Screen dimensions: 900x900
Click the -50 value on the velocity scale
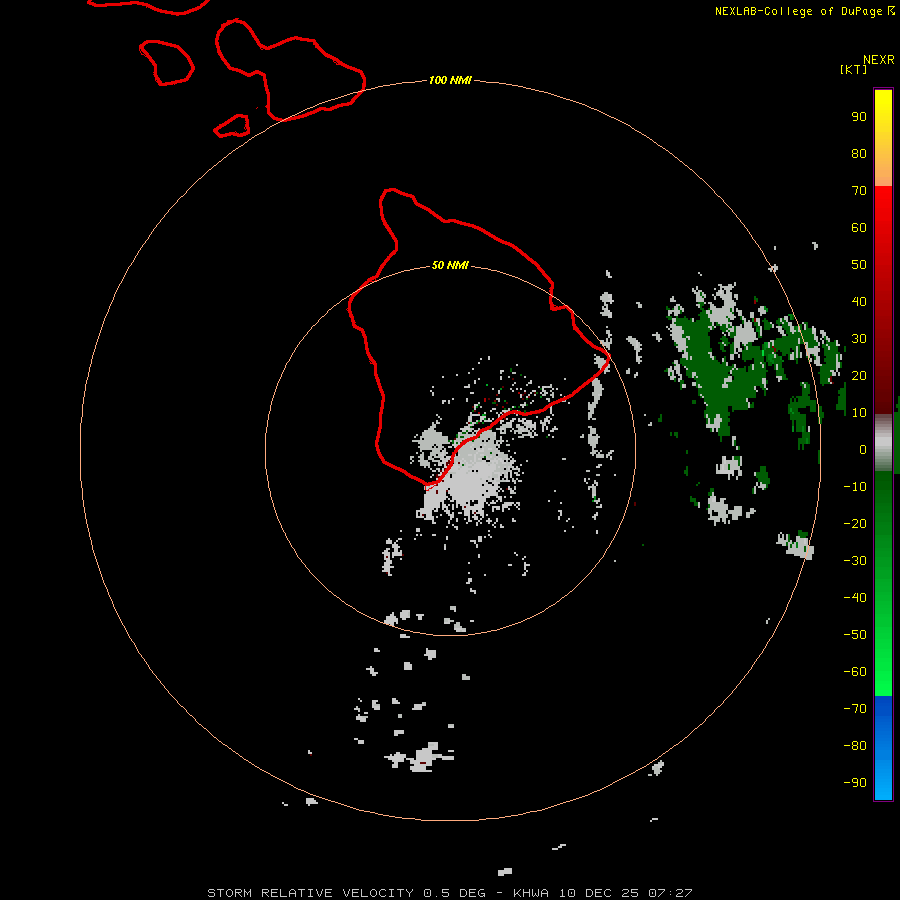(x=855, y=635)
